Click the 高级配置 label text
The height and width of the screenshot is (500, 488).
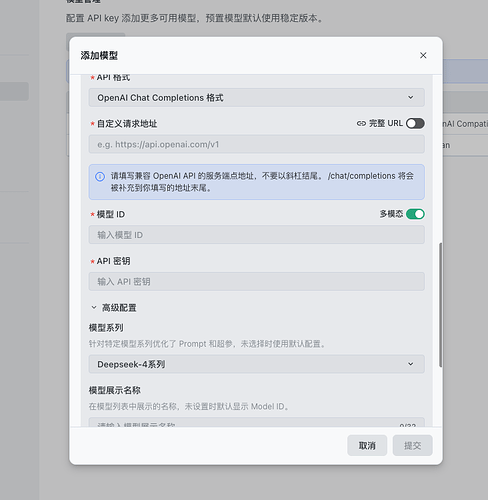click(119, 308)
